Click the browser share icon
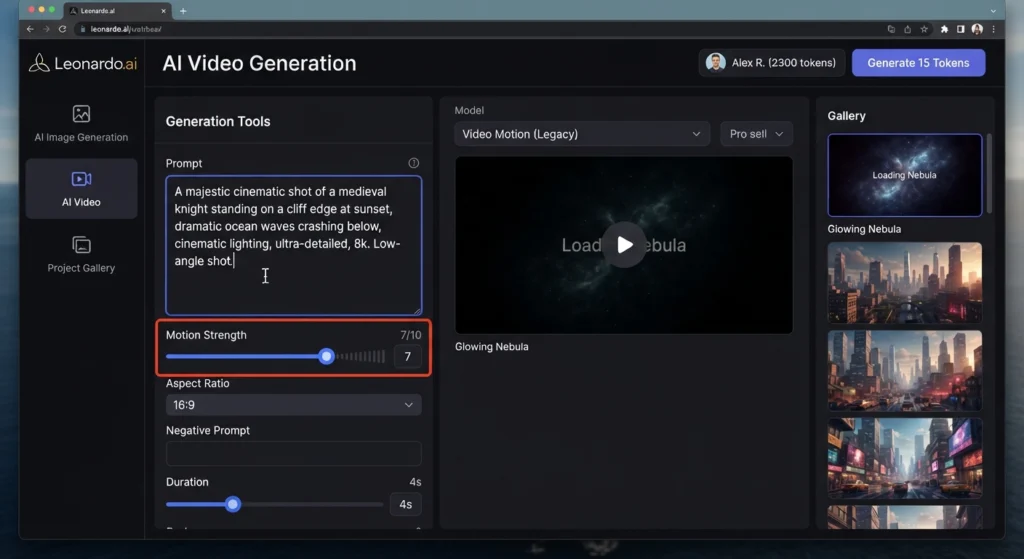The height and width of the screenshot is (559, 1024). click(908, 29)
